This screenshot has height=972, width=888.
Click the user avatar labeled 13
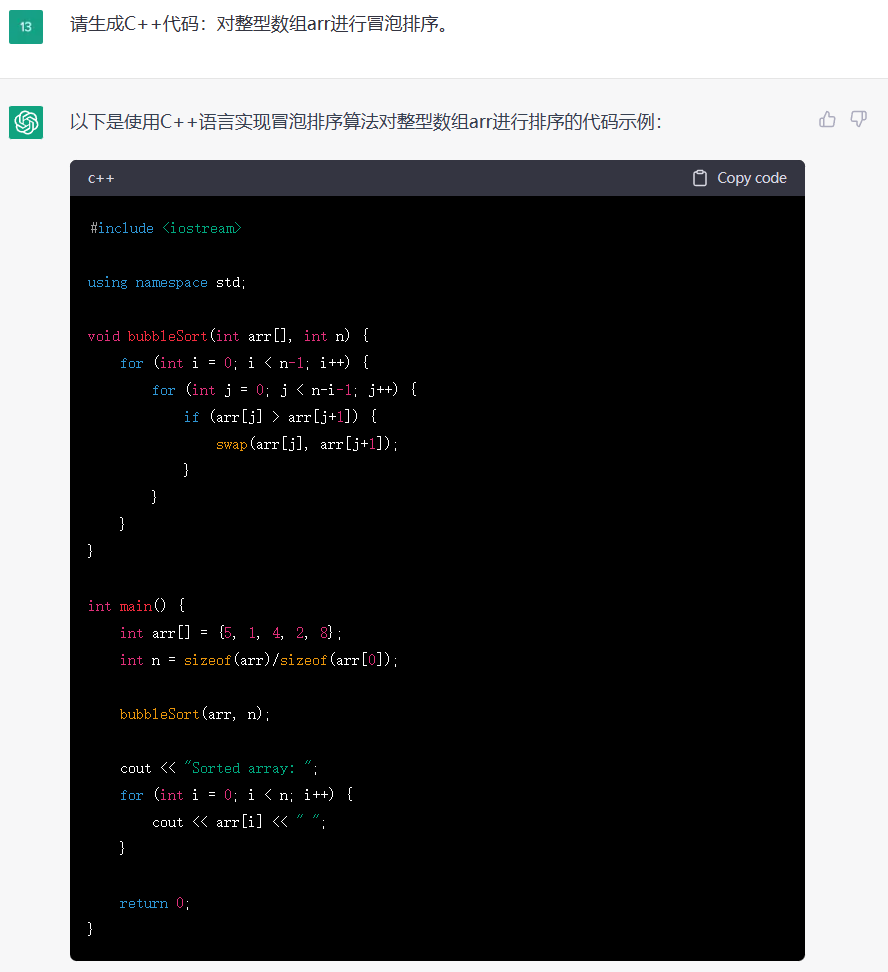pyautogui.click(x=26, y=27)
